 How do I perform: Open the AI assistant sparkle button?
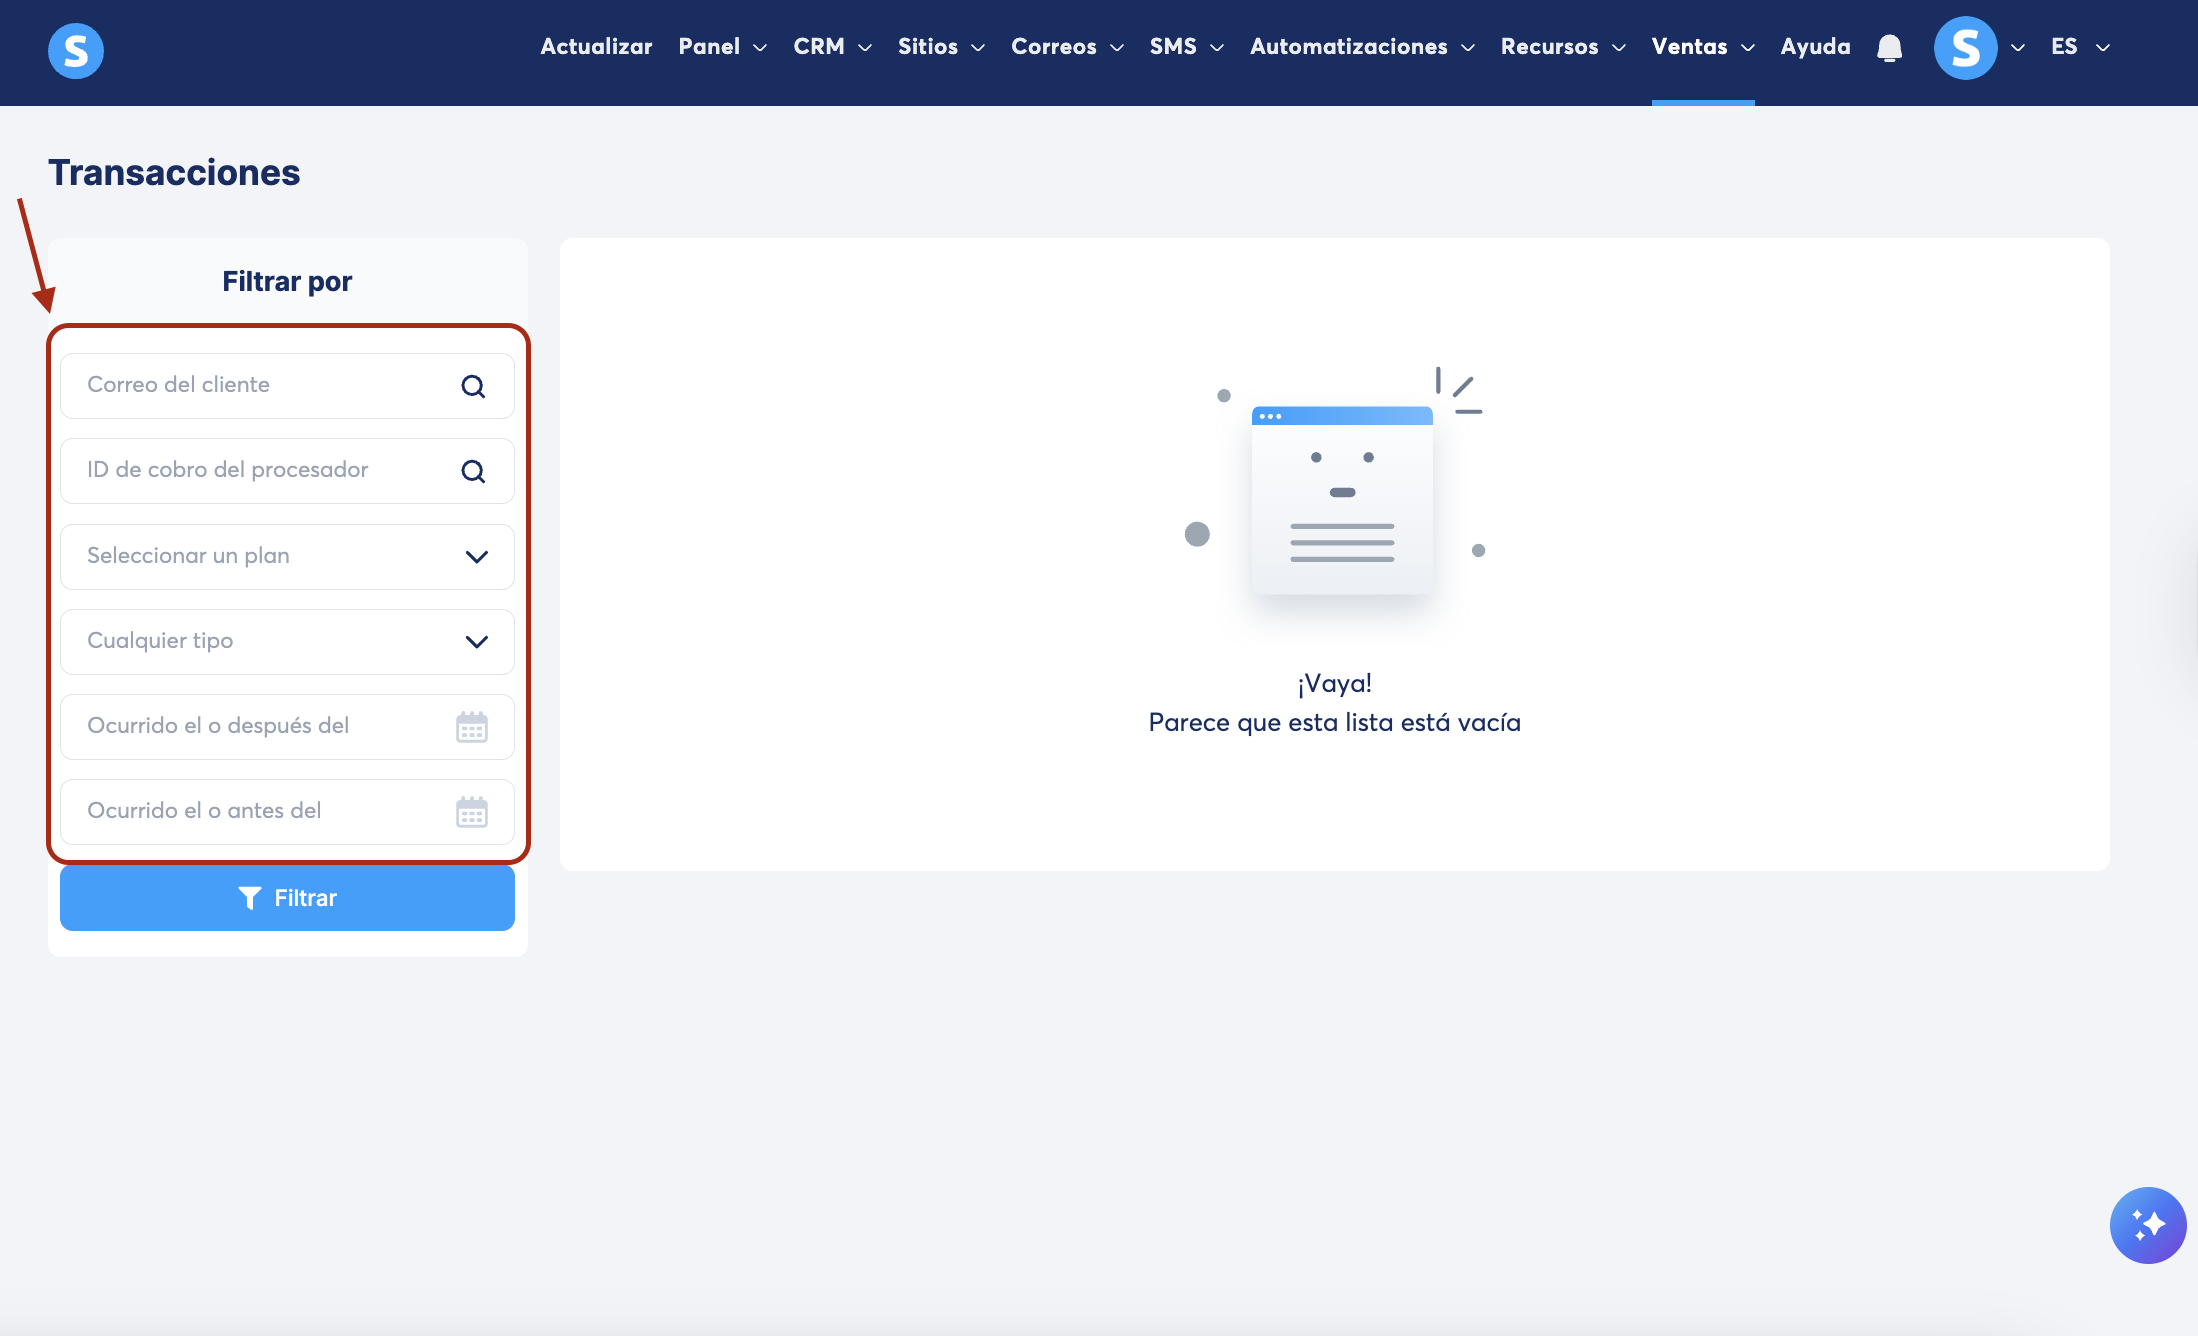(x=2147, y=1225)
